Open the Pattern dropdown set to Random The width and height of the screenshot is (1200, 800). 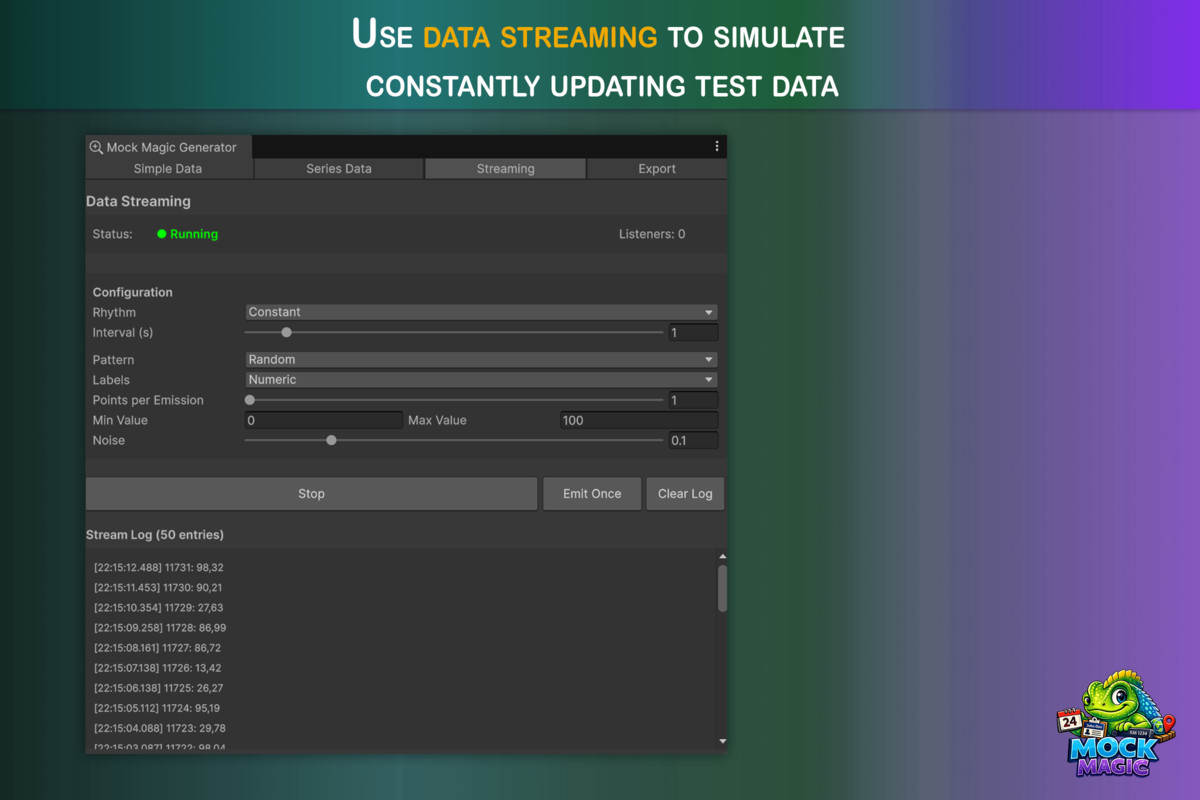(x=481, y=359)
